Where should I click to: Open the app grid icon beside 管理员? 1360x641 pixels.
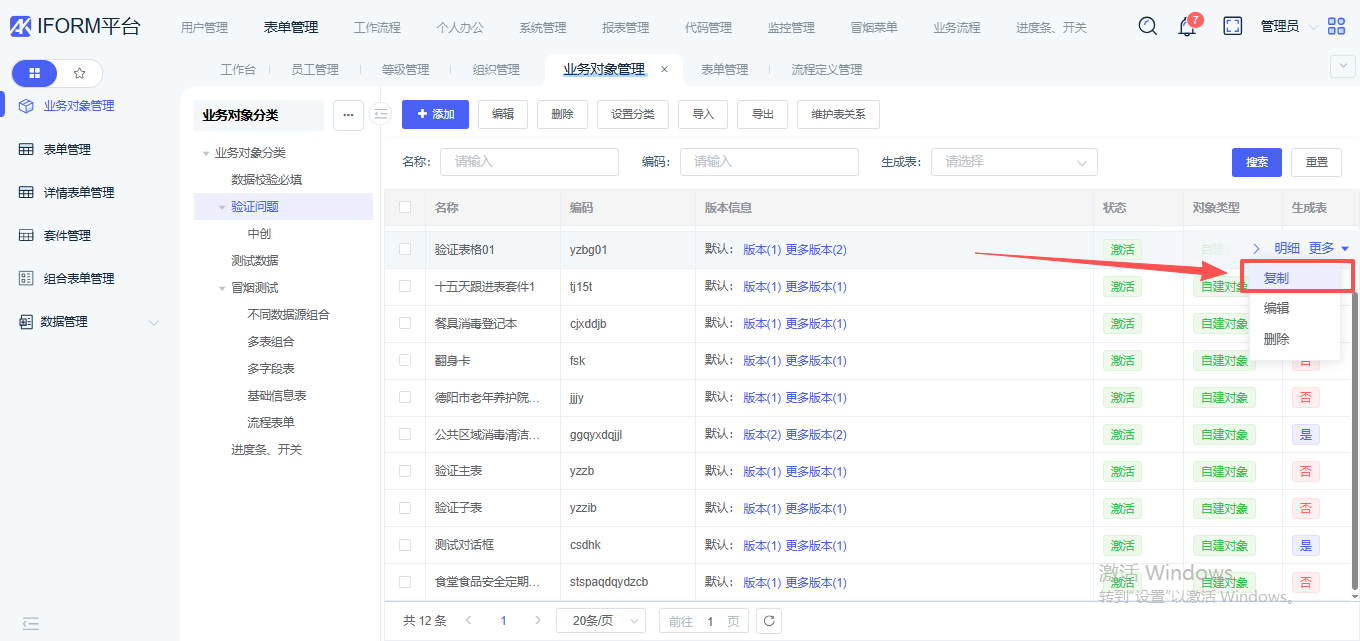click(x=1336, y=27)
